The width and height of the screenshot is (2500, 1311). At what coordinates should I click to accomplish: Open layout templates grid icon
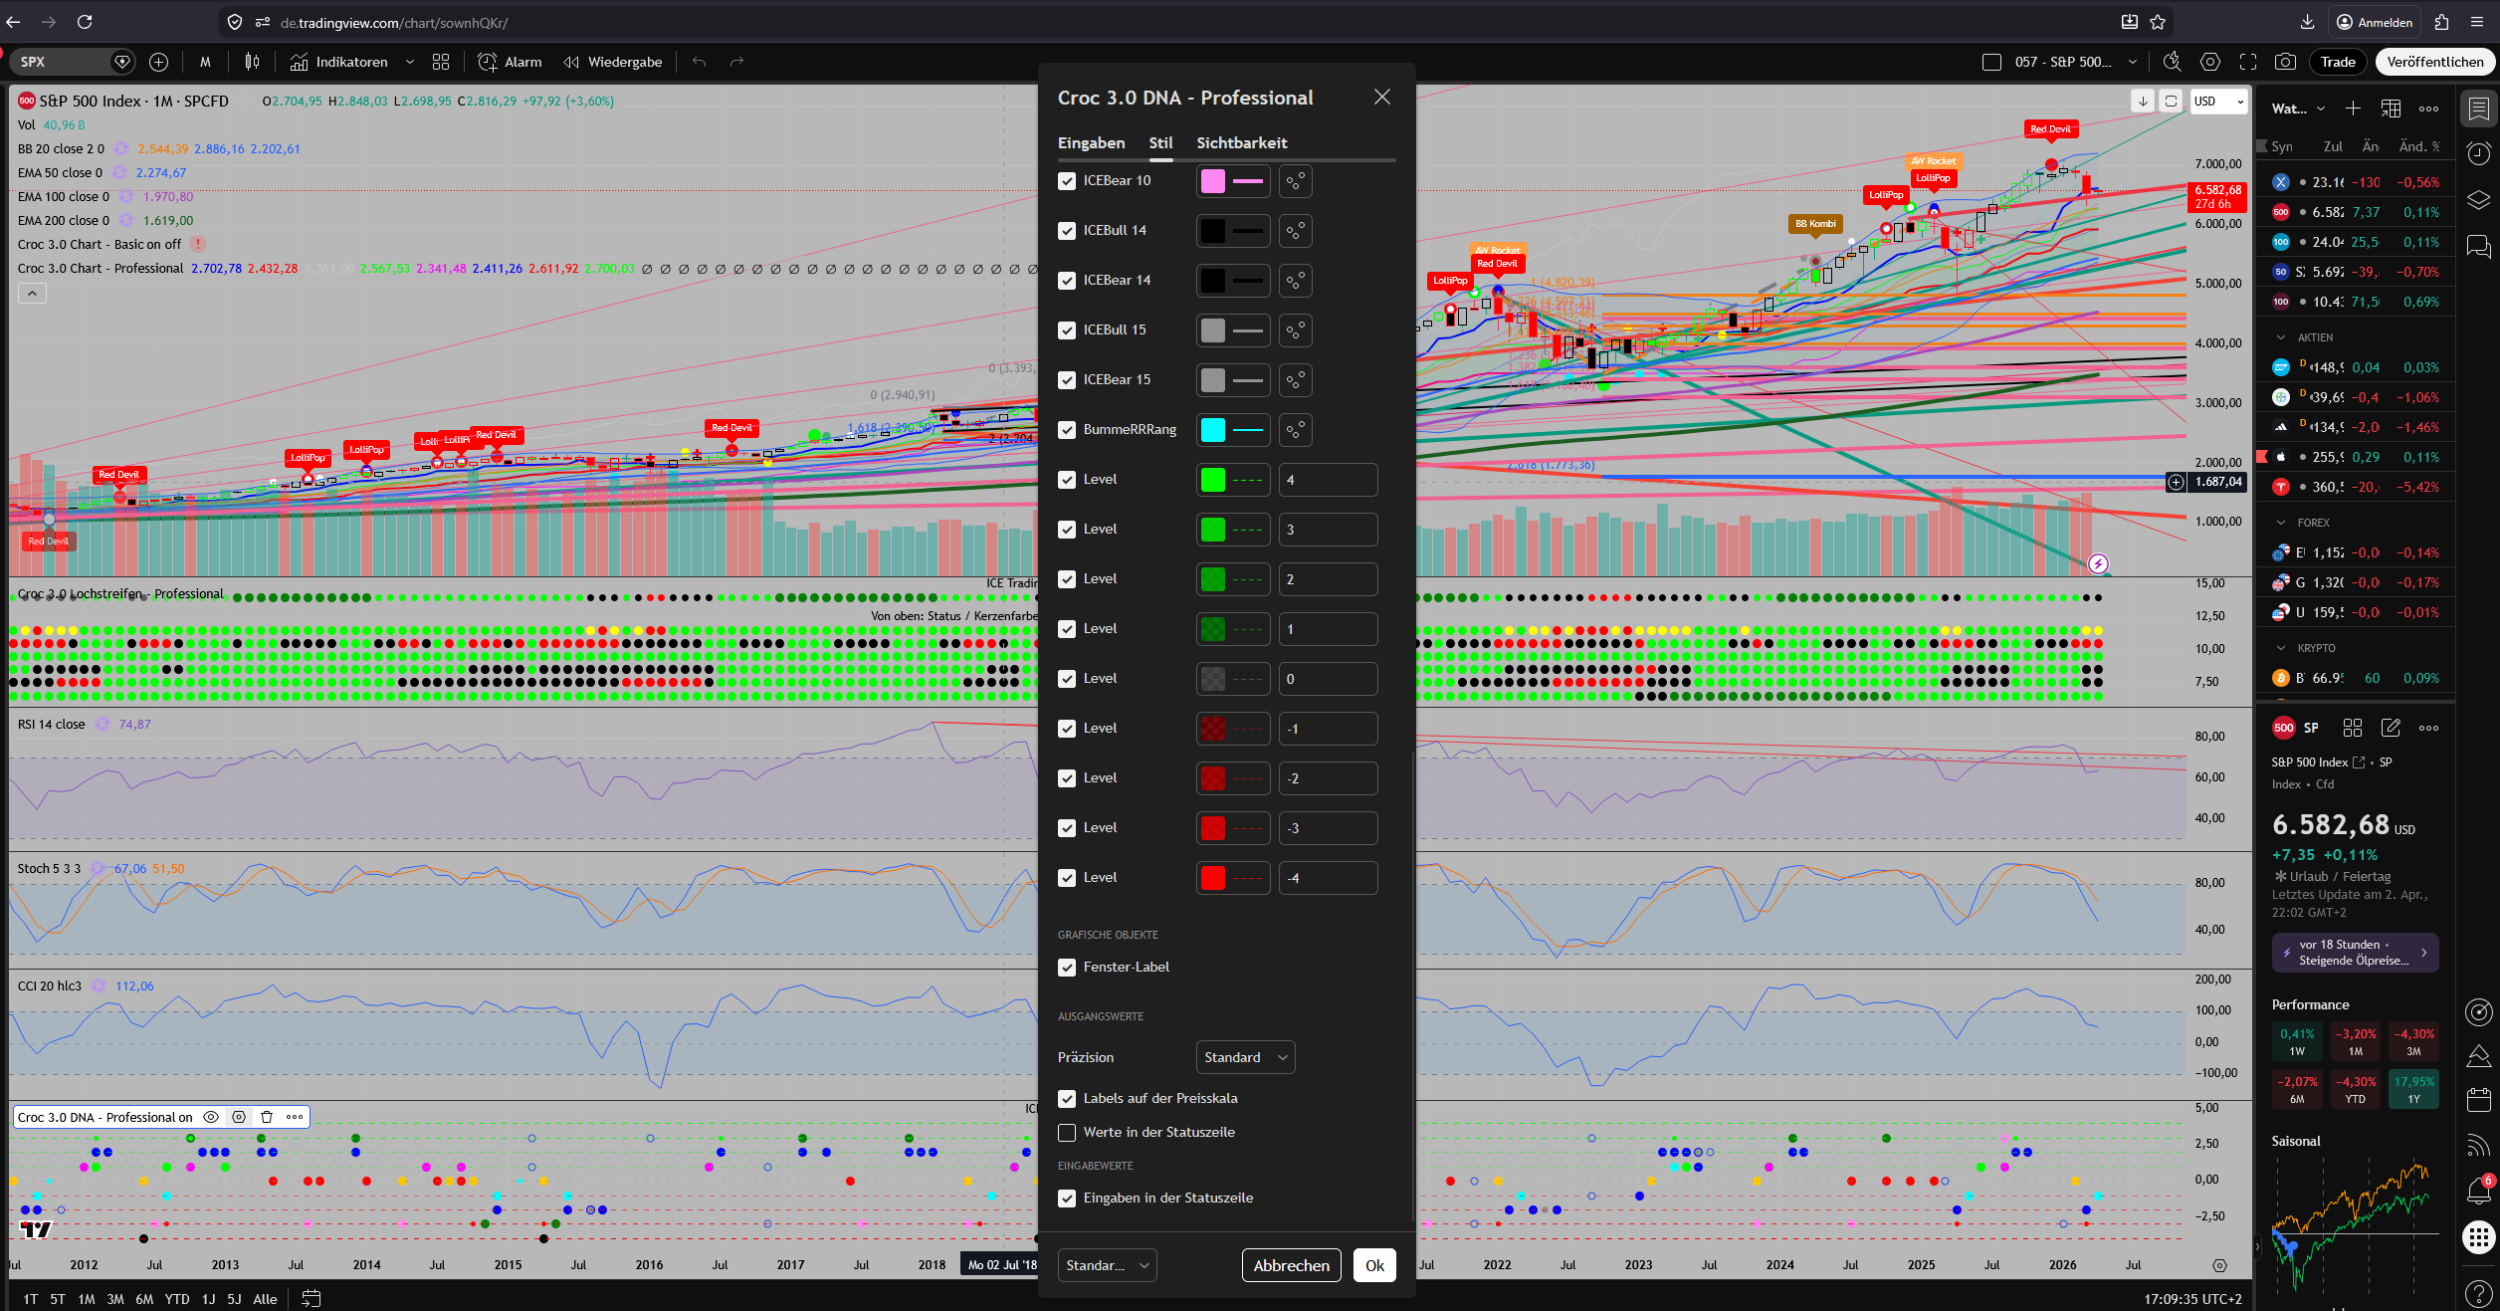point(441,62)
